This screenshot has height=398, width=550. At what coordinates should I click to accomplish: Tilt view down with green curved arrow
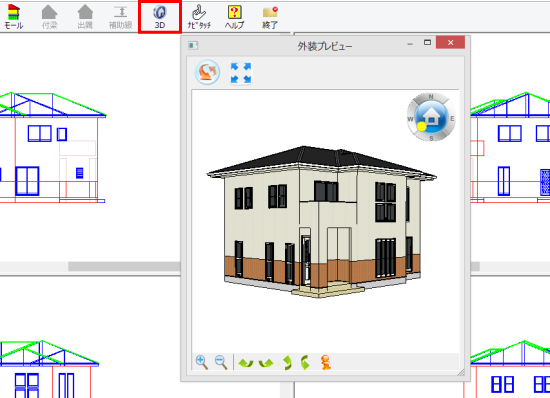pos(305,363)
